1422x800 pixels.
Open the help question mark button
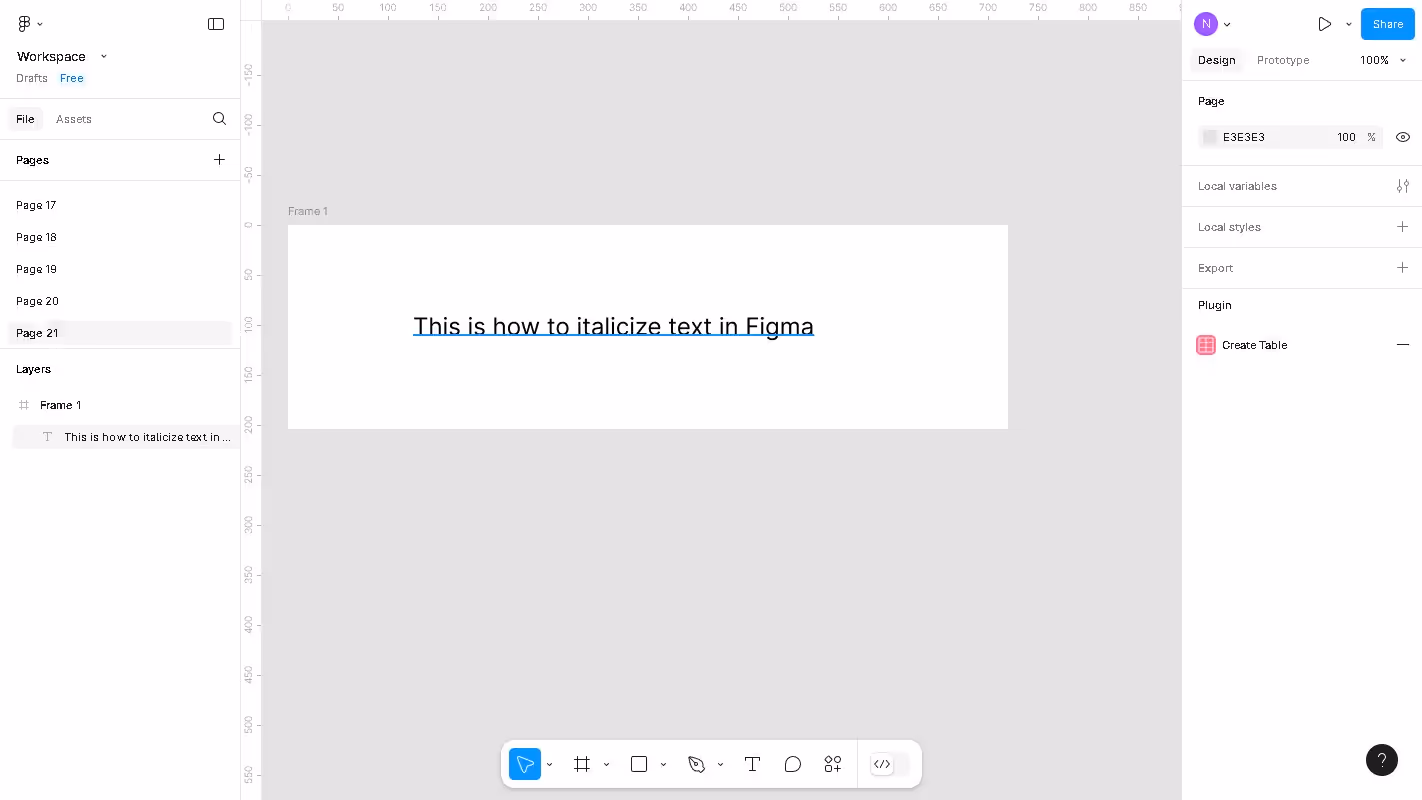pyautogui.click(x=1382, y=760)
